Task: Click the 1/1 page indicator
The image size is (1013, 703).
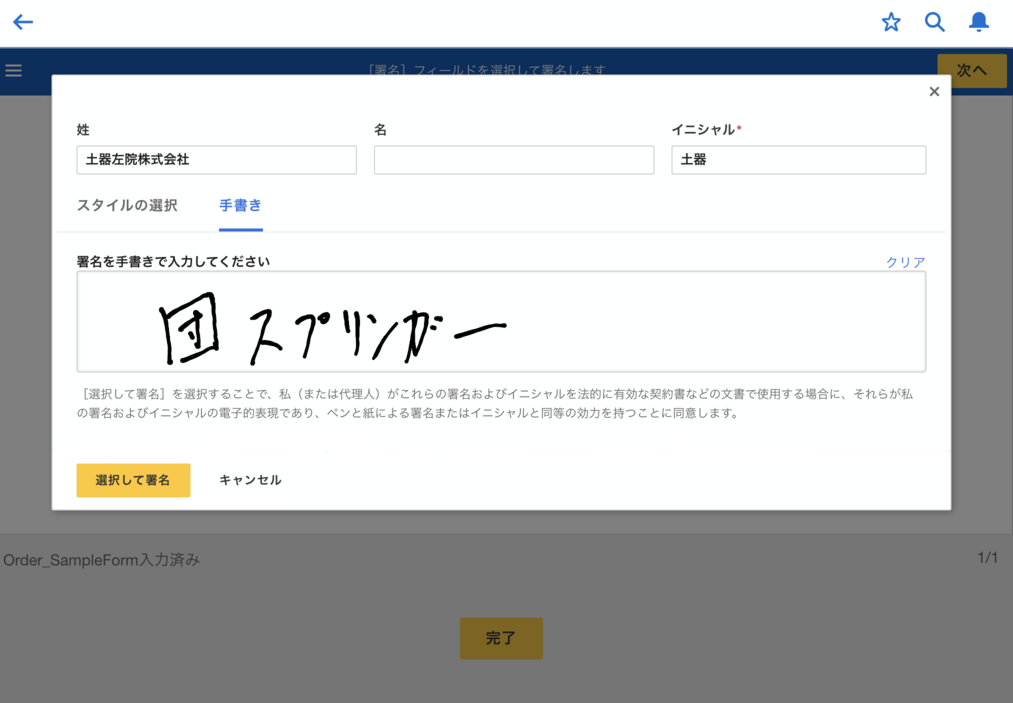Action: coord(987,558)
